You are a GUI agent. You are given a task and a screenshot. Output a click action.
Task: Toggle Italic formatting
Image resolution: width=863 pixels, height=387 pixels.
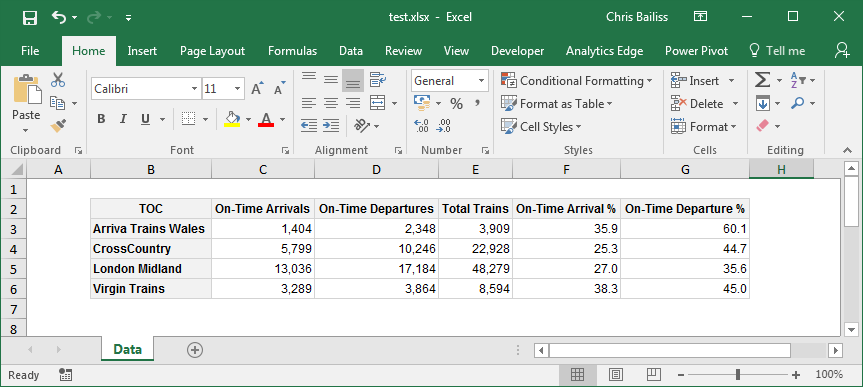(123, 119)
